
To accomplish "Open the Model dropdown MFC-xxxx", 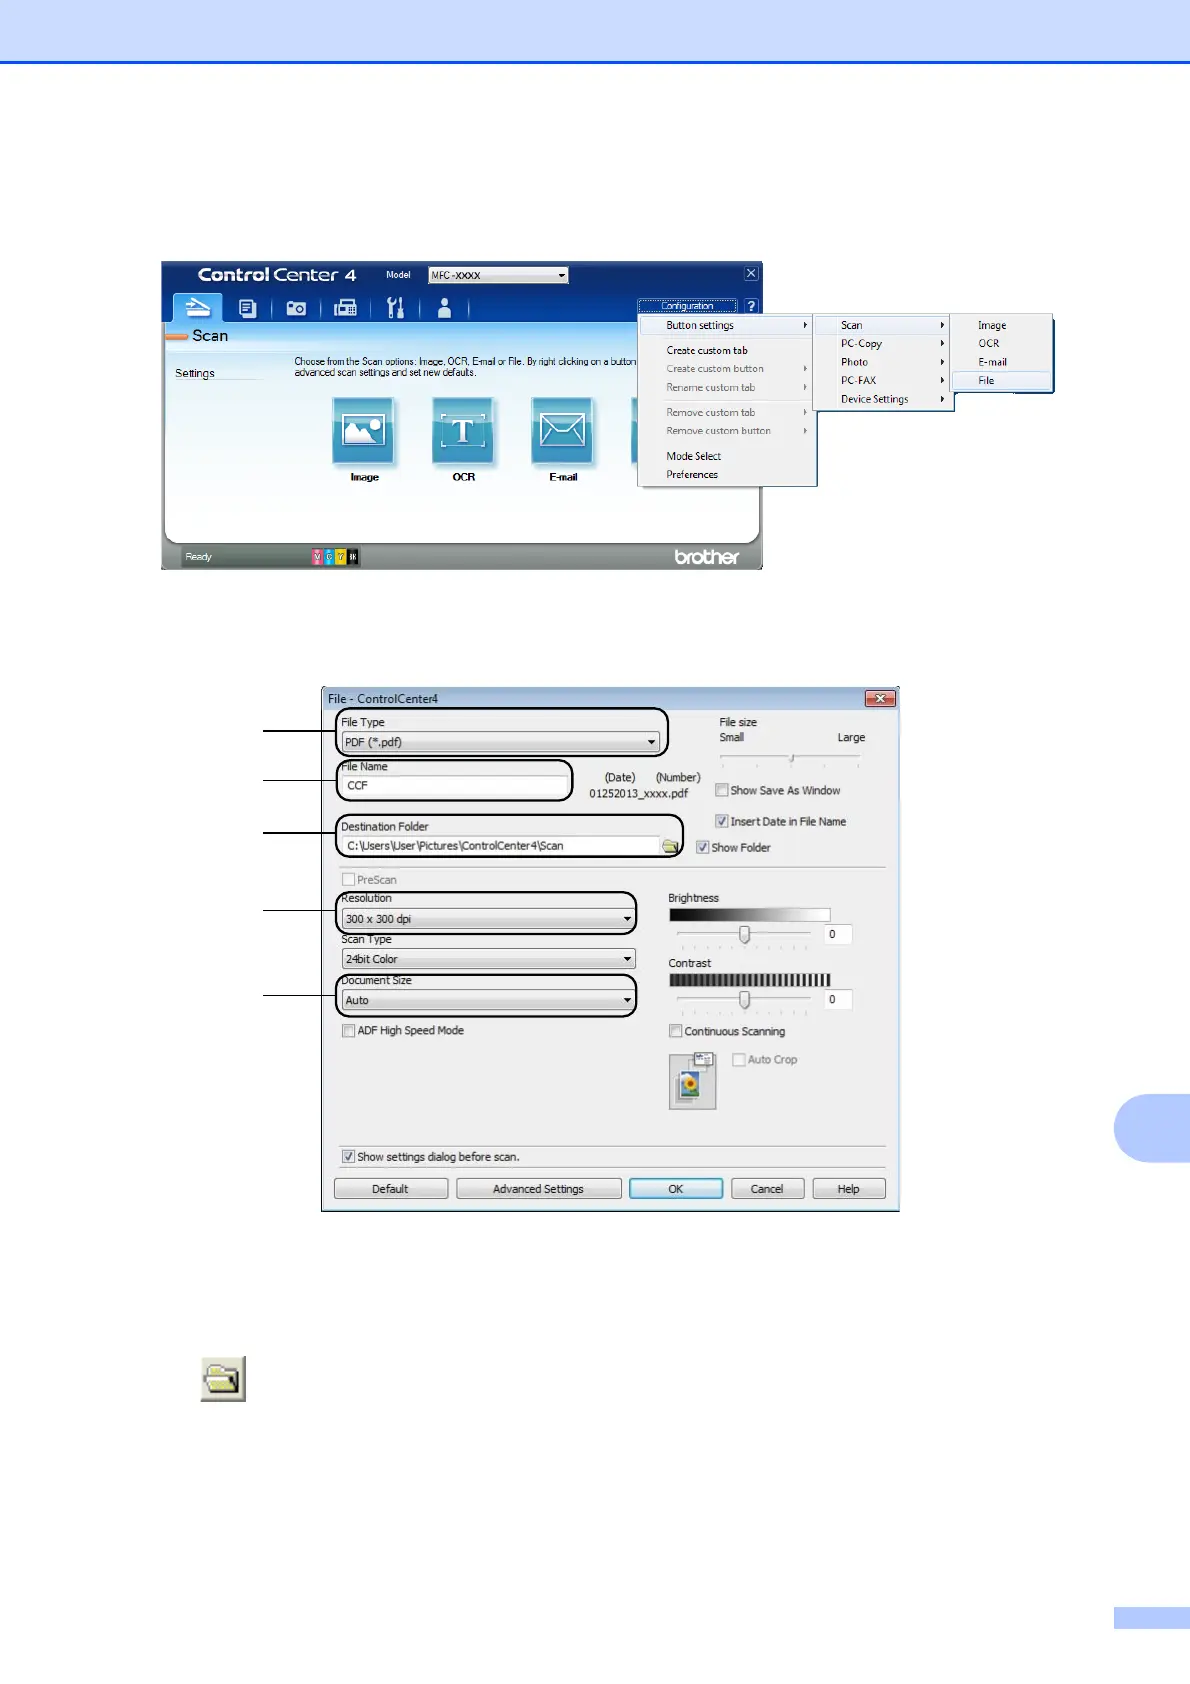I will (x=498, y=275).
